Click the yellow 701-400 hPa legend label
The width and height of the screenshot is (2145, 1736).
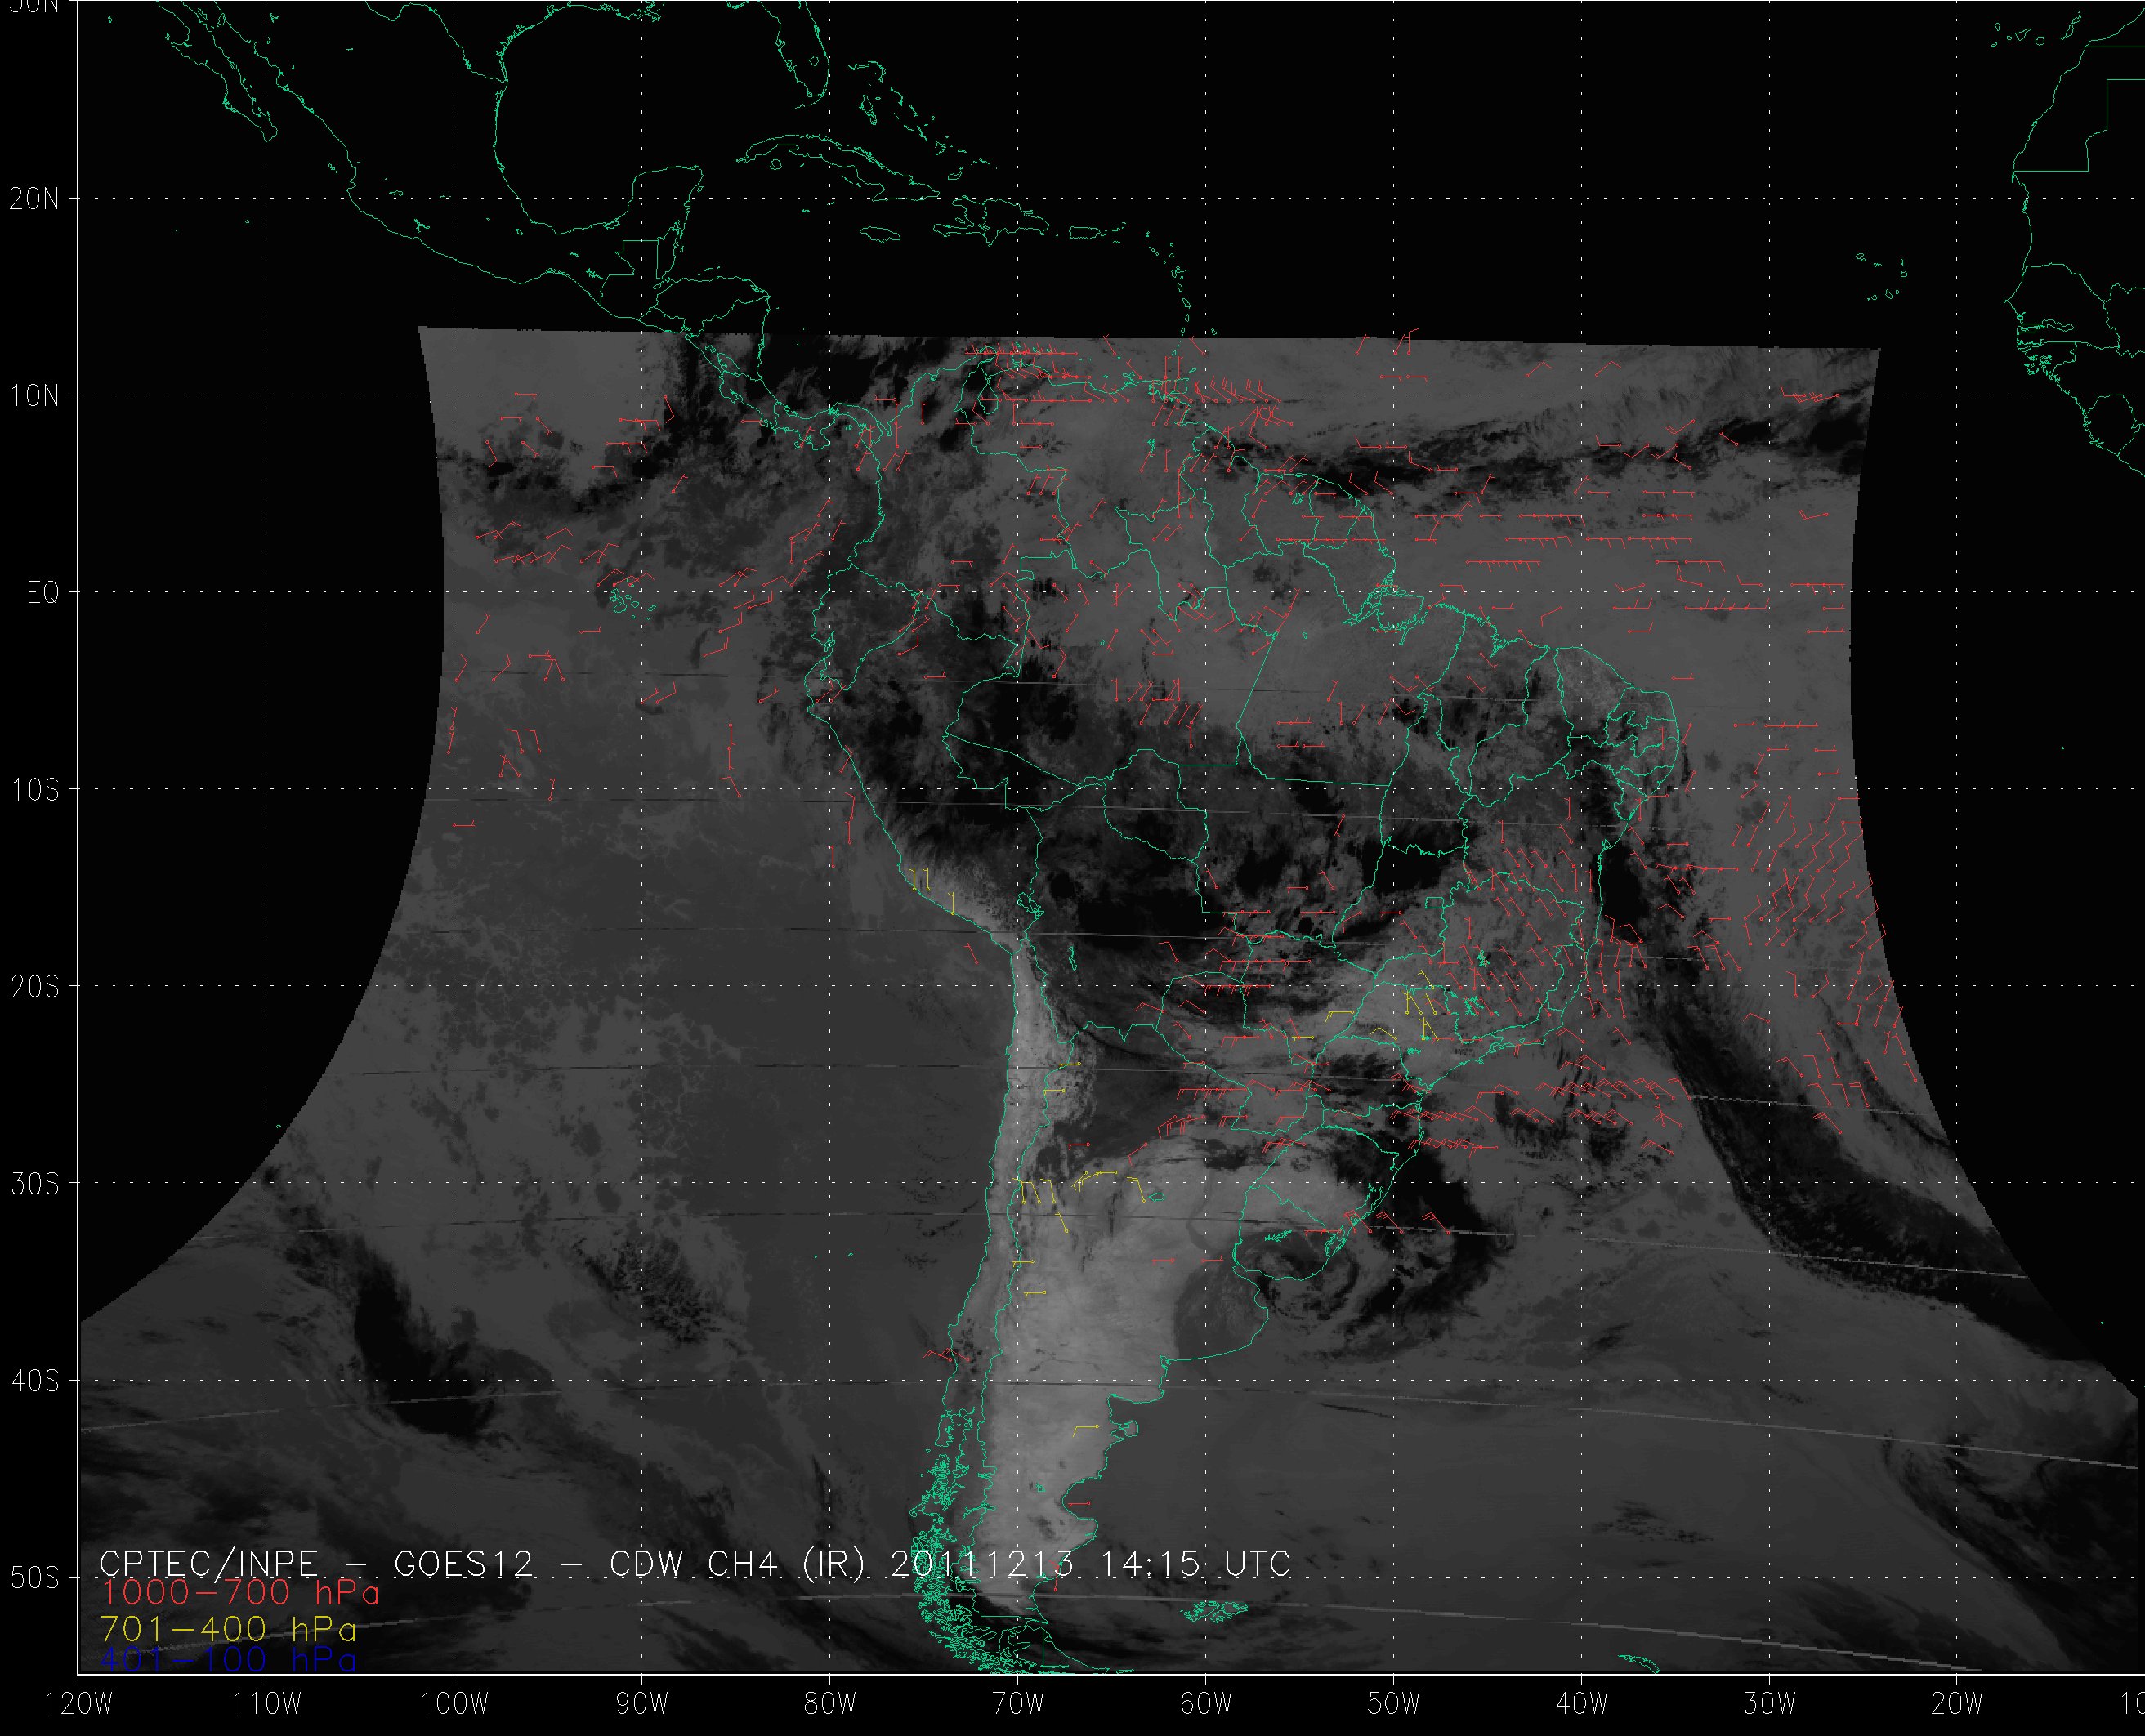(x=228, y=1629)
